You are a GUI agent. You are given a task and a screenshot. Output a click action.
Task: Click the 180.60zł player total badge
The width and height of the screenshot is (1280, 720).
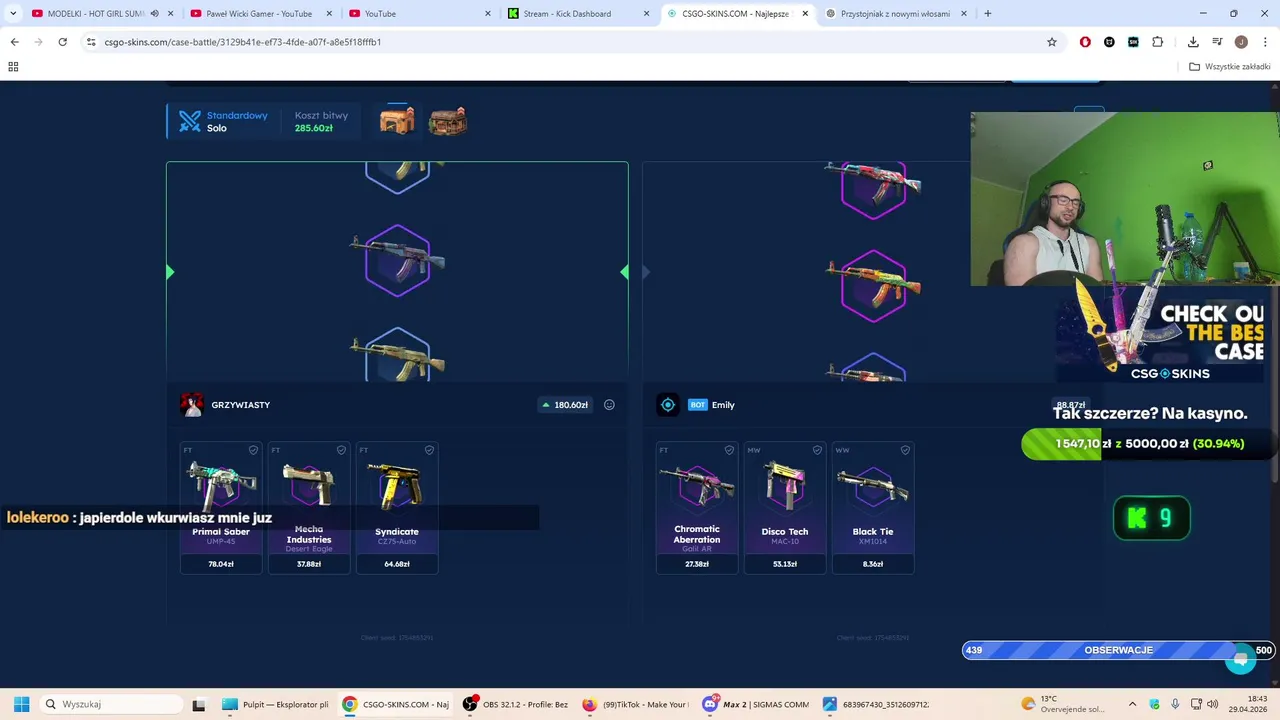(564, 405)
